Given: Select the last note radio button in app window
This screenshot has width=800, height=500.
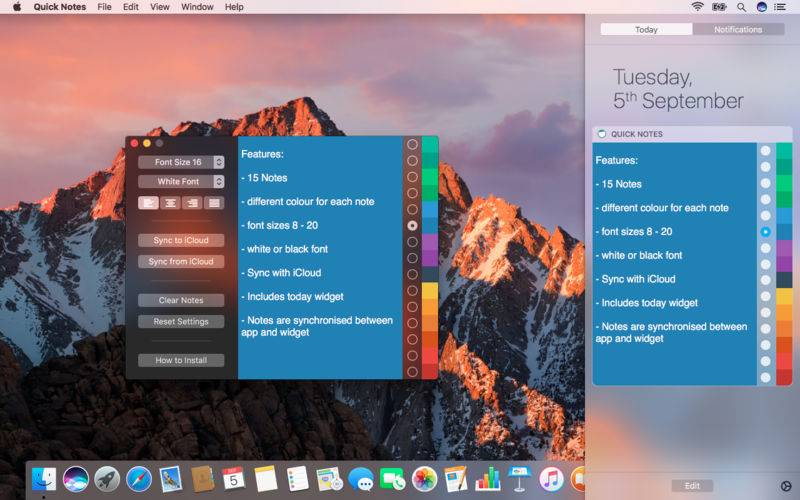Looking at the screenshot, I should (412, 371).
